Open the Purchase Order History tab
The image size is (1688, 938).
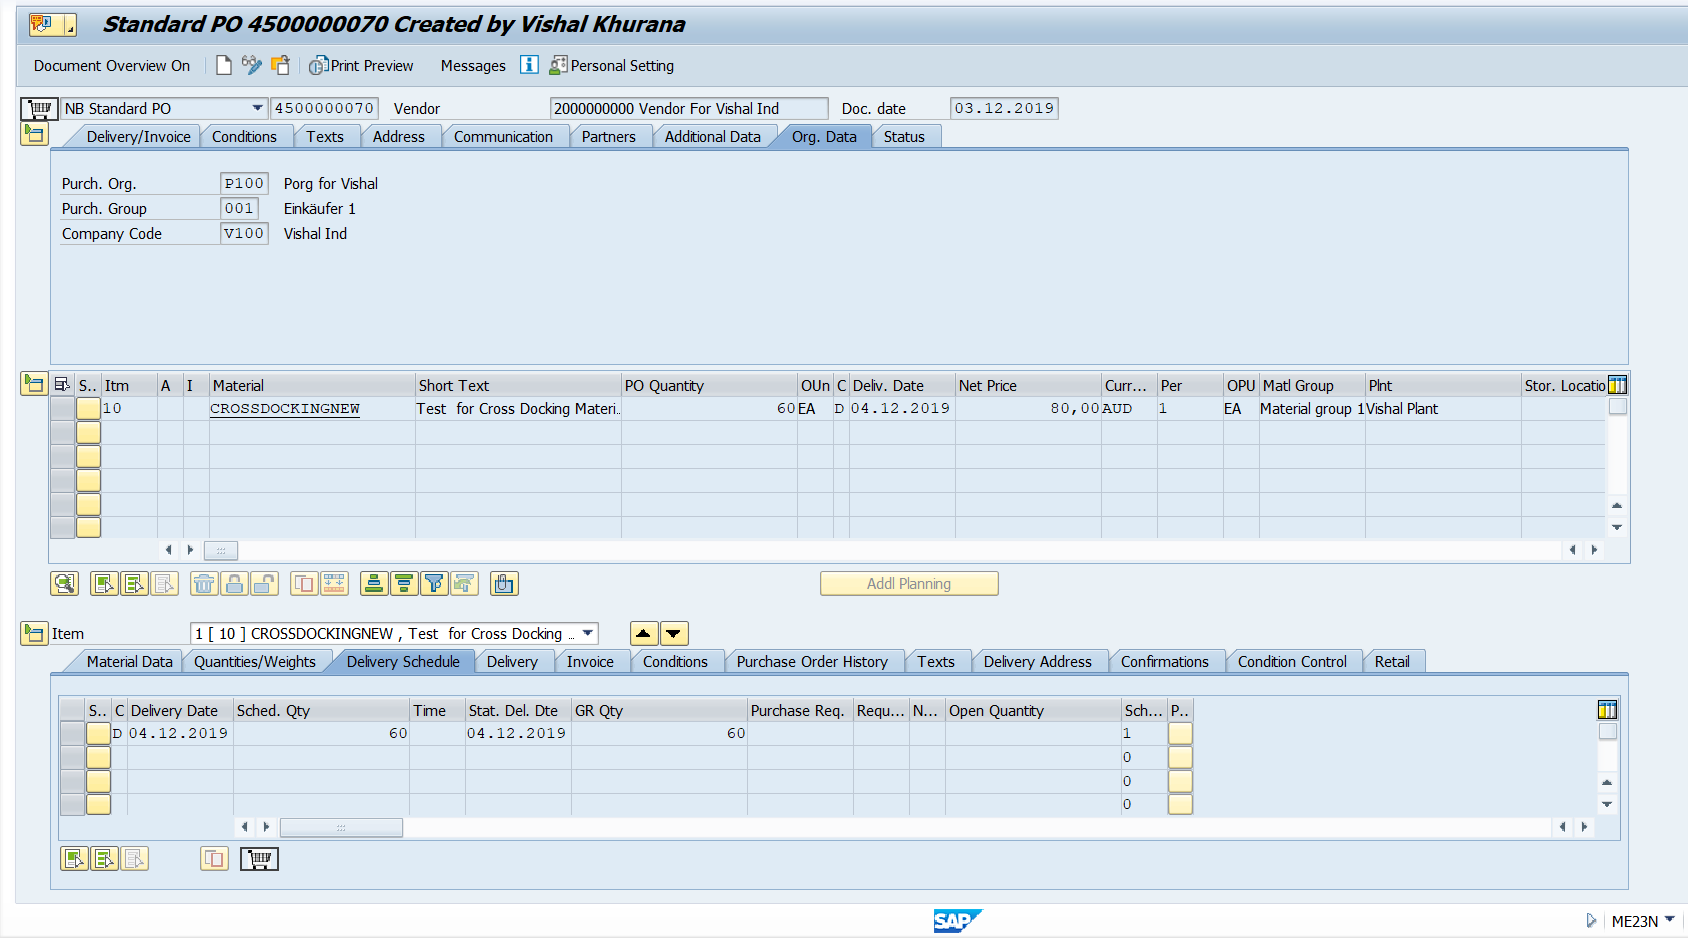(x=812, y=661)
